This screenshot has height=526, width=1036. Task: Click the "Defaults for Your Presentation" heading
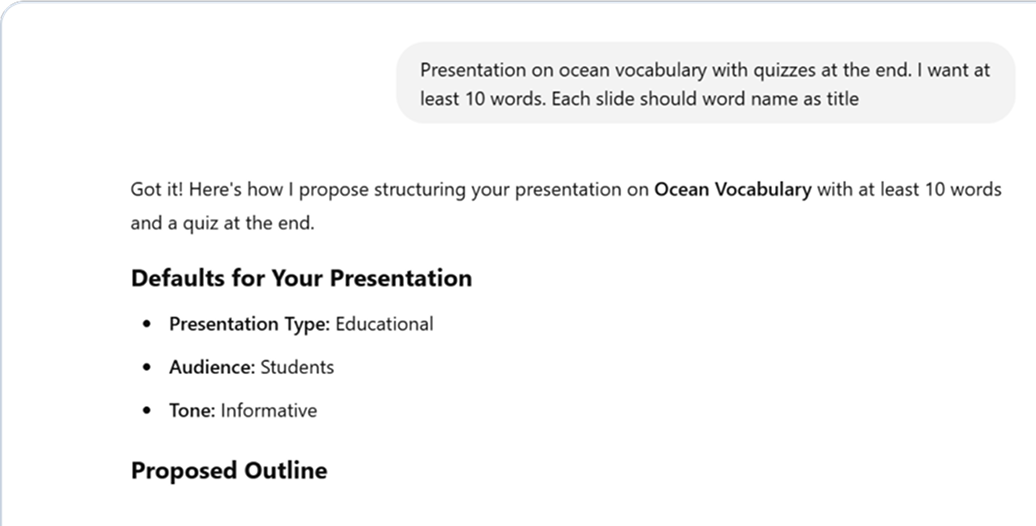coord(301,278)
